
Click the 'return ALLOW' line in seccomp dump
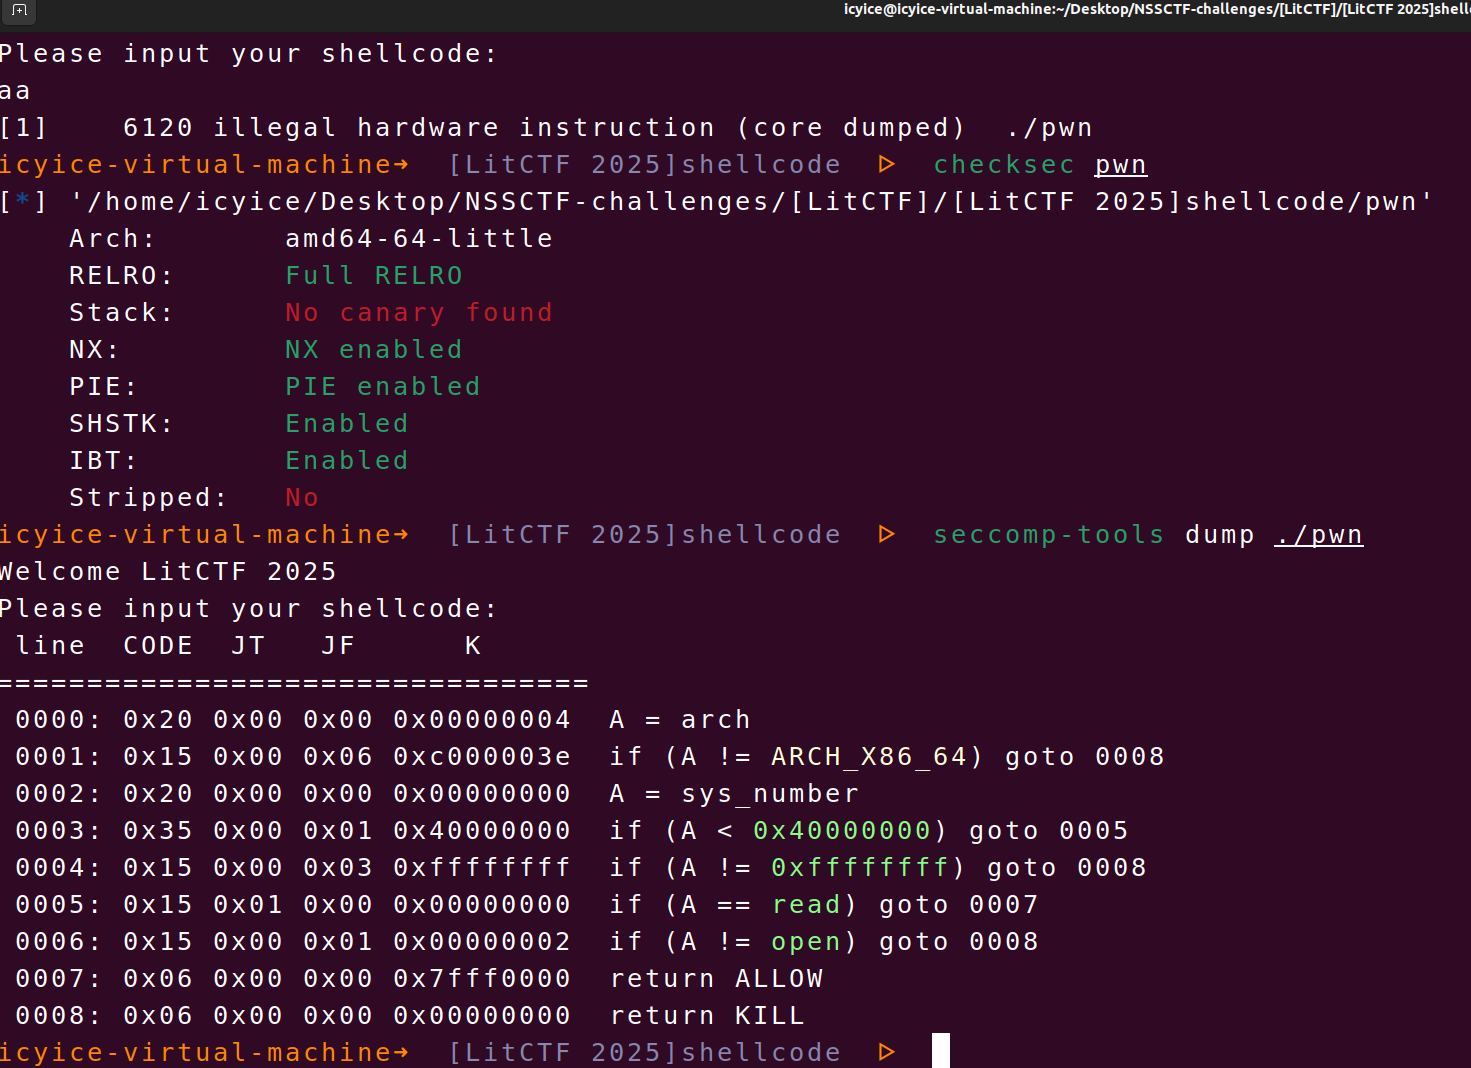716,978
